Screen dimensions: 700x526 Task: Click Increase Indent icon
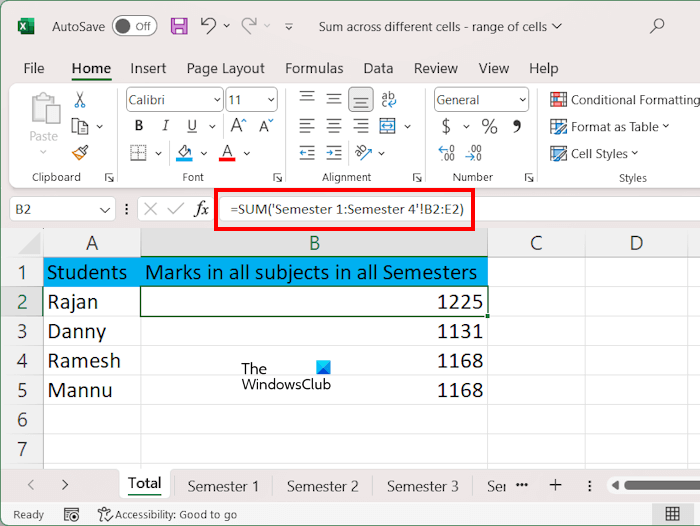point(334,153)
